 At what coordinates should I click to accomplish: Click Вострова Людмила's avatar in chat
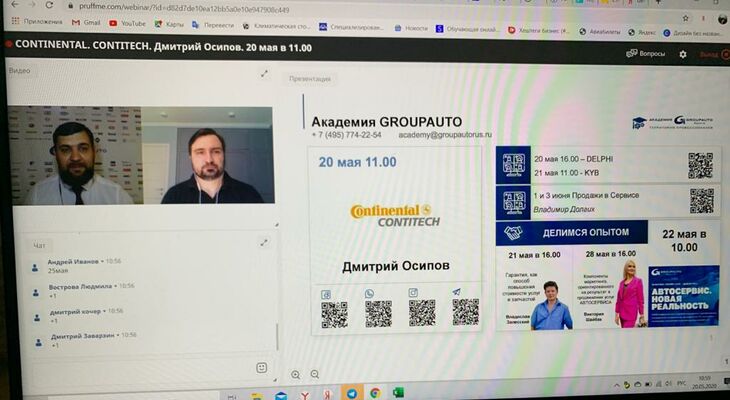click(36, 293)
